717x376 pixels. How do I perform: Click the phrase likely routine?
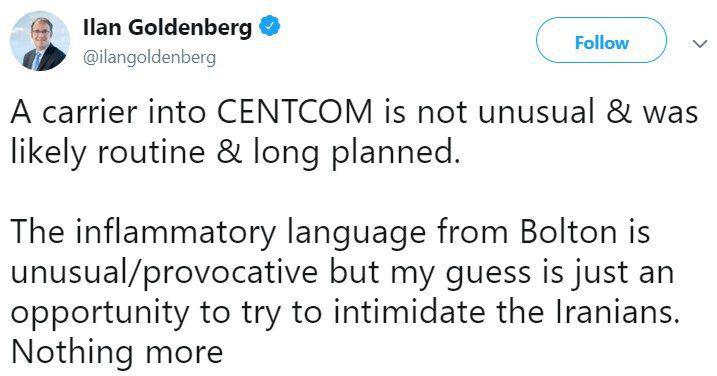(107, 154)
